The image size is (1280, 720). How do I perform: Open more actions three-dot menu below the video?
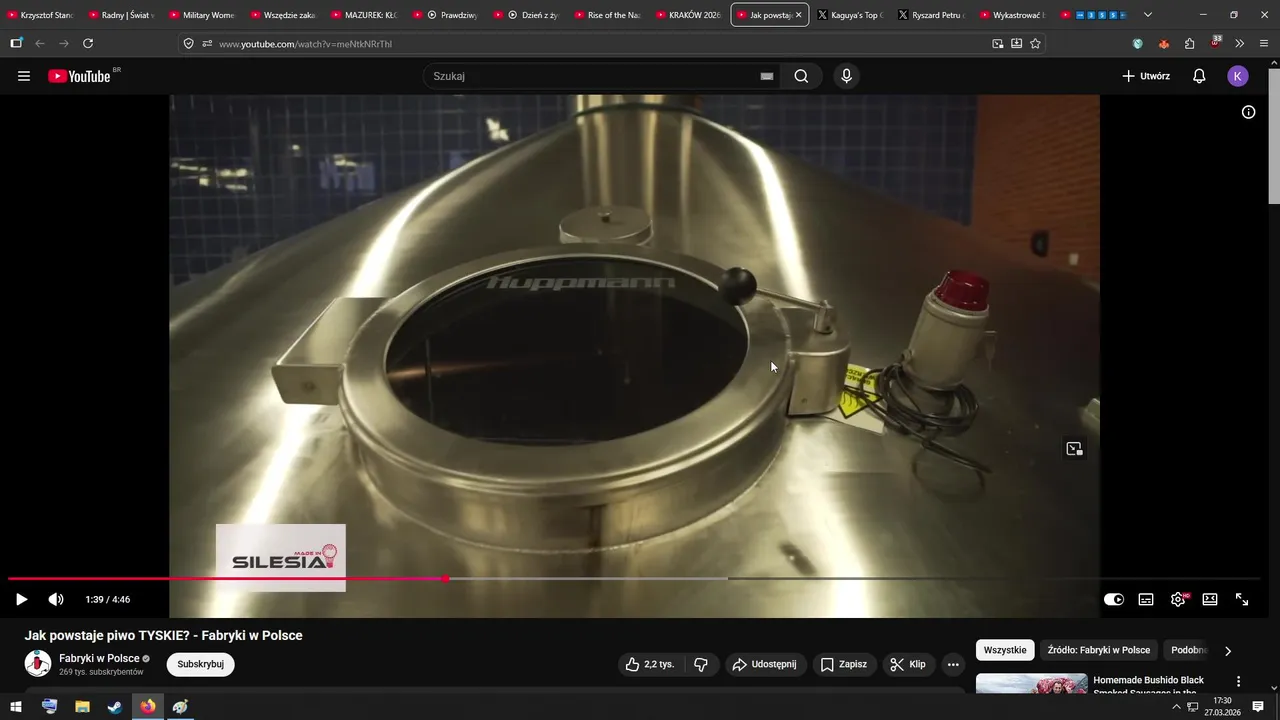(x=953, y=664)
